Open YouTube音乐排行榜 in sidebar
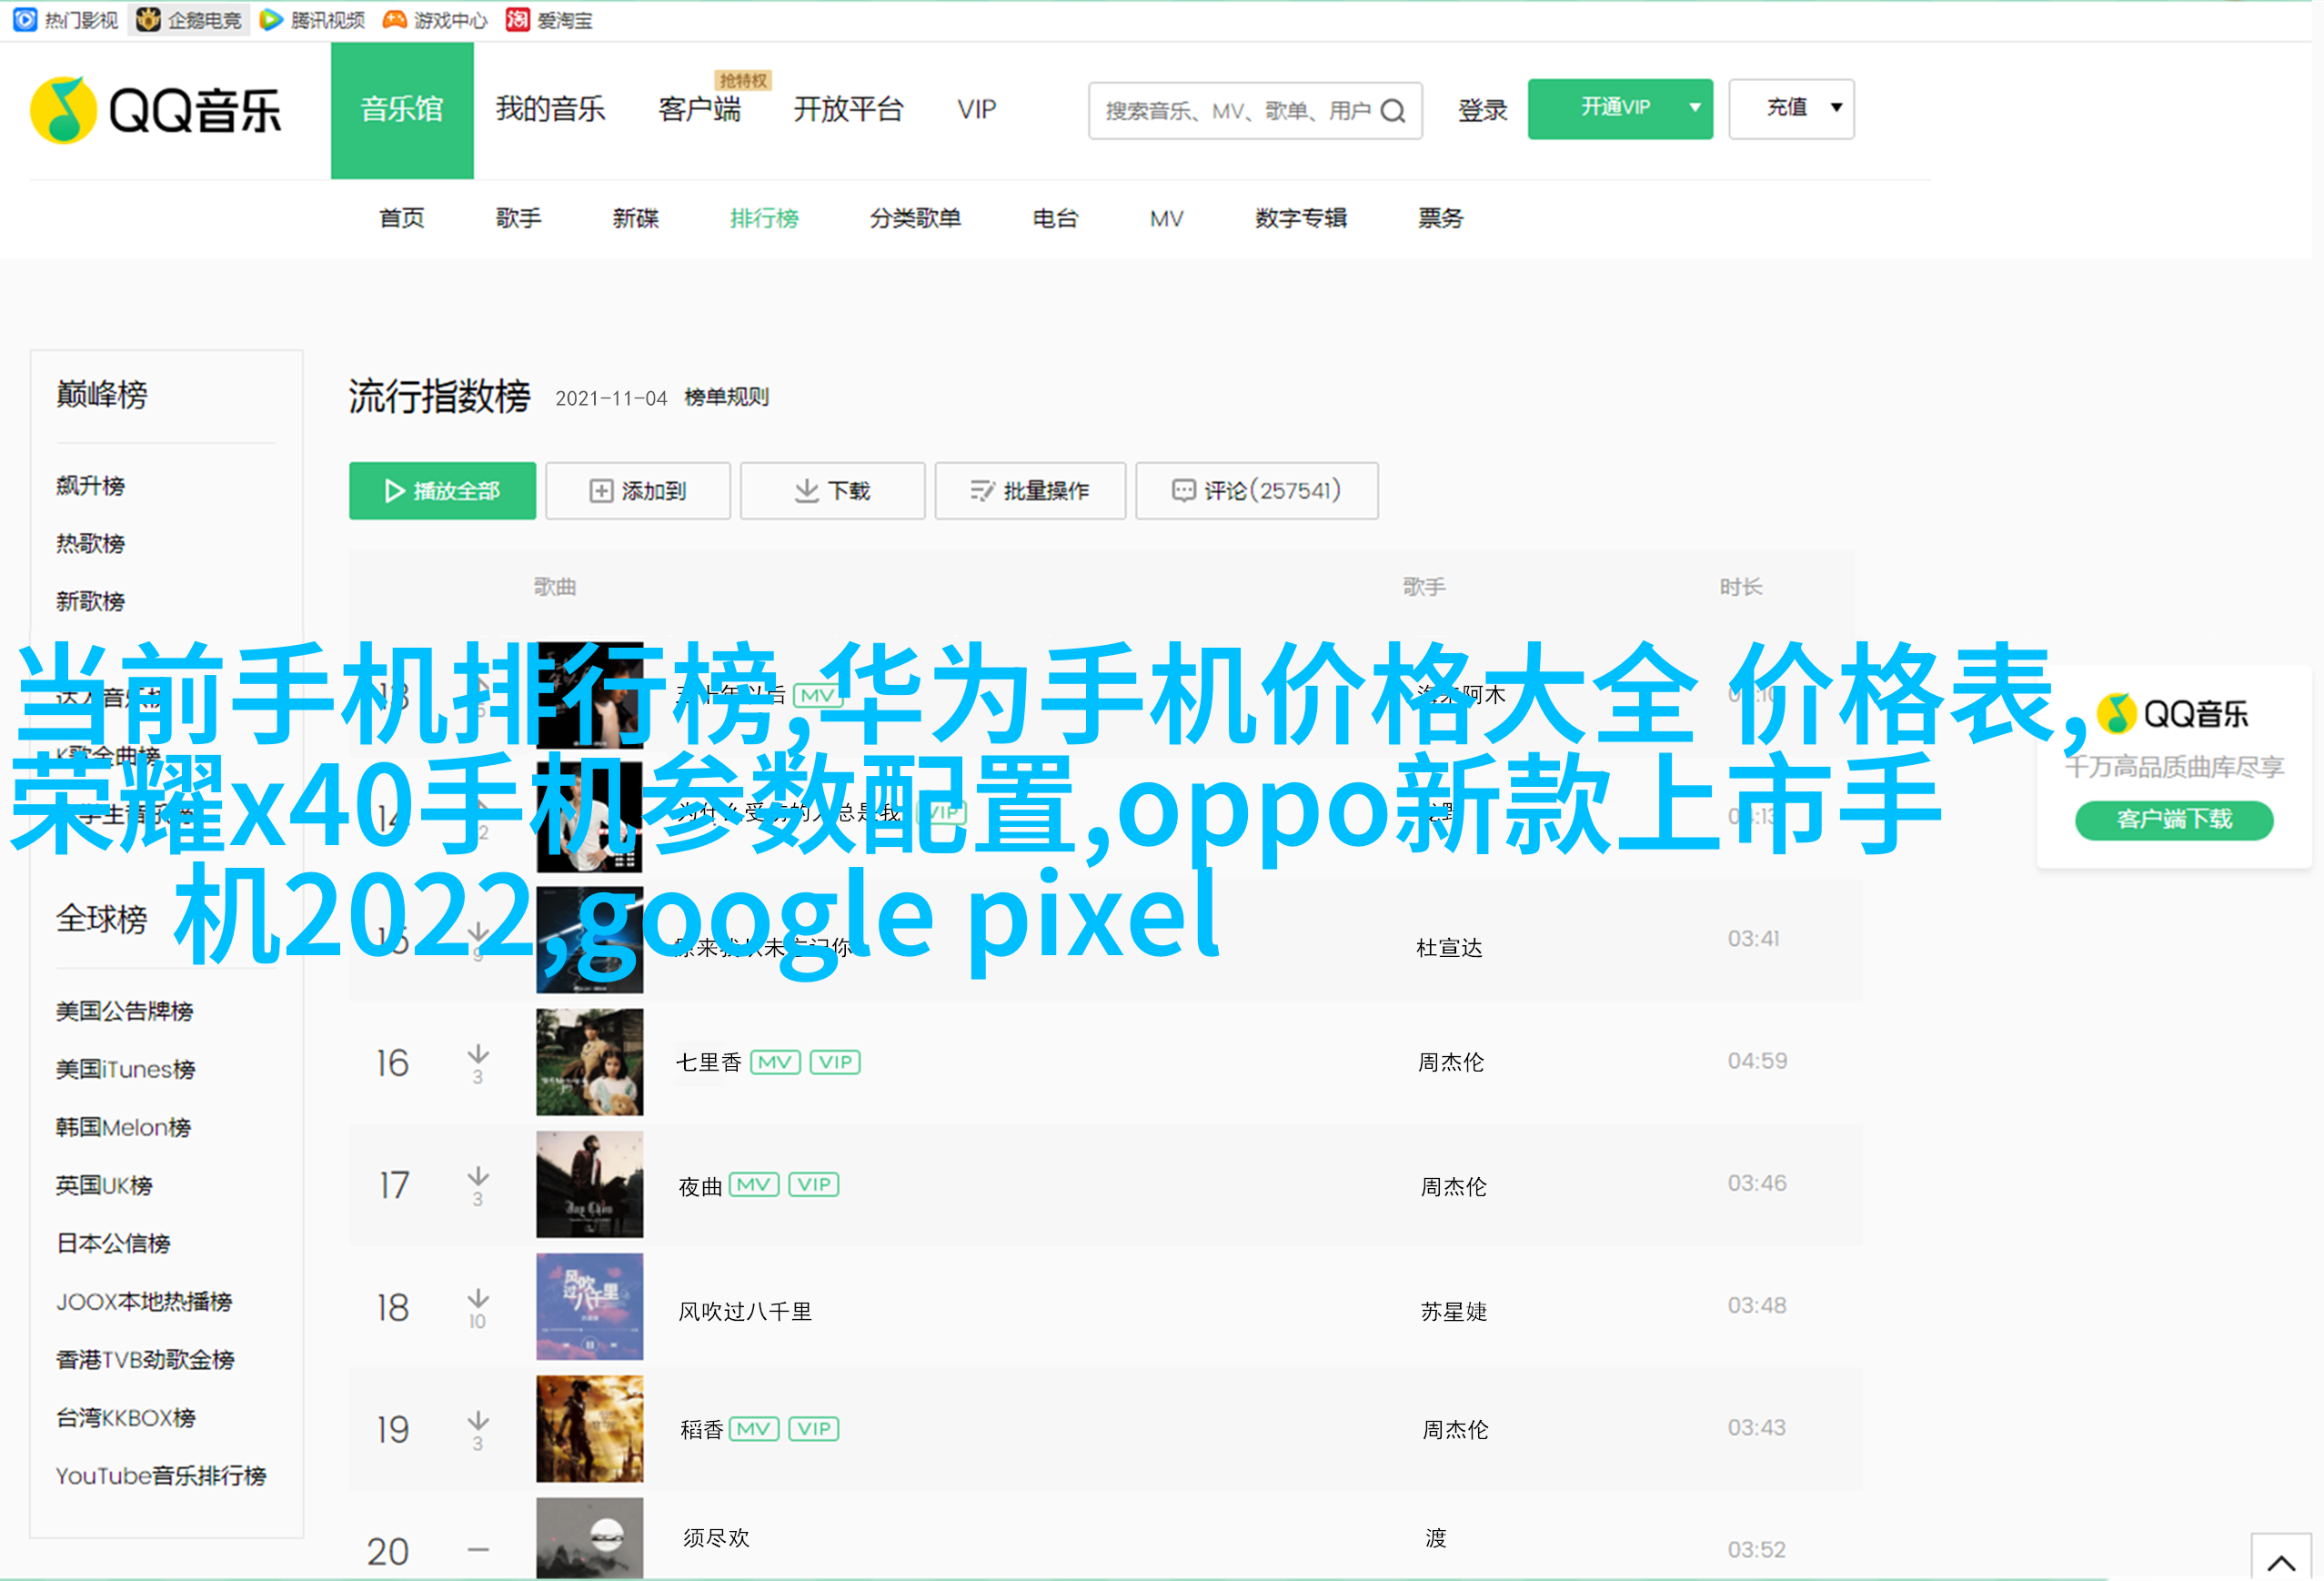Viewport: 2324px width, 1581px height. 161,1476
